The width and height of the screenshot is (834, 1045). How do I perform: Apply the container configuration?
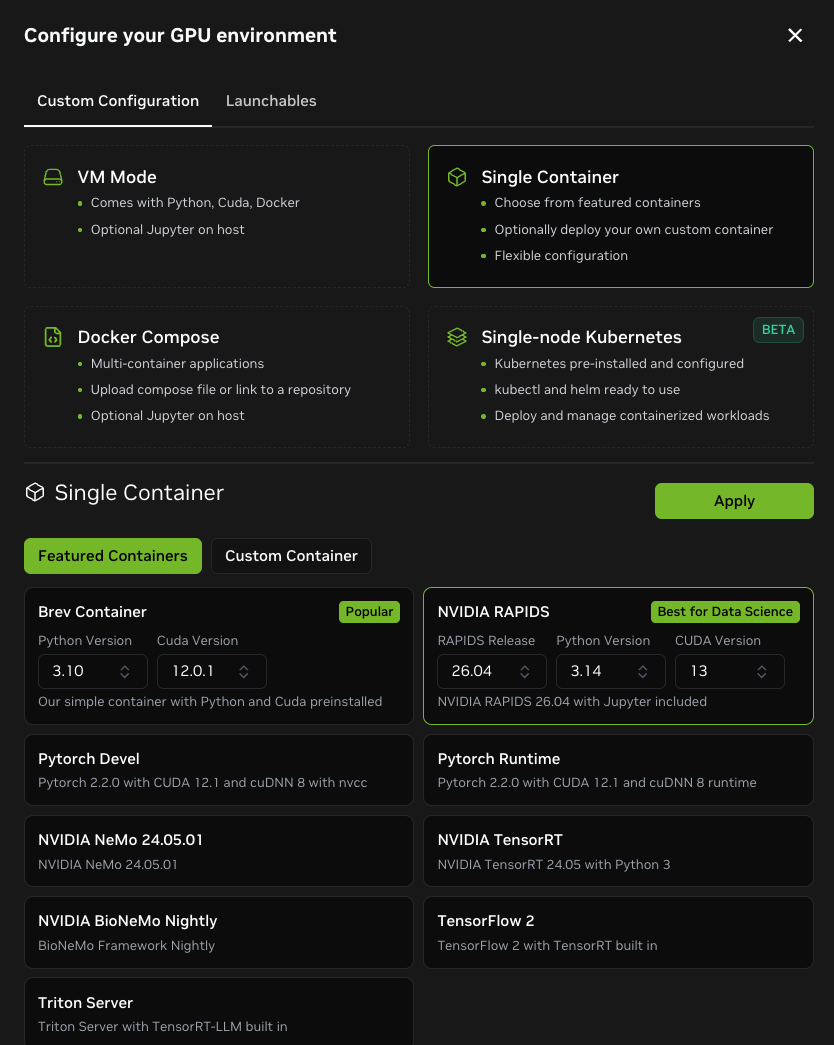pyautogui.click(x=734, y=501)
